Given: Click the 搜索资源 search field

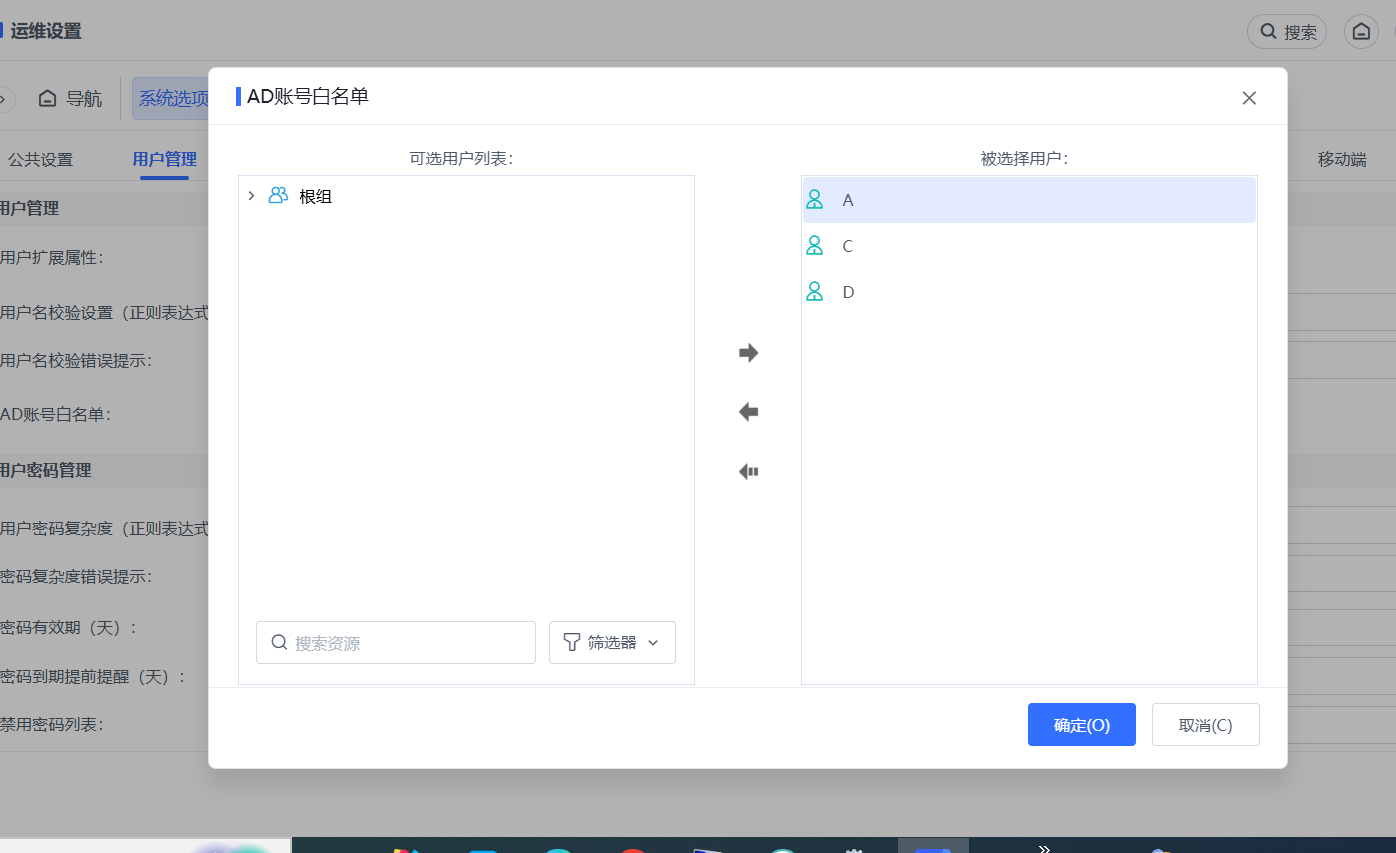Looking at the screenshot, I should 396,642.
